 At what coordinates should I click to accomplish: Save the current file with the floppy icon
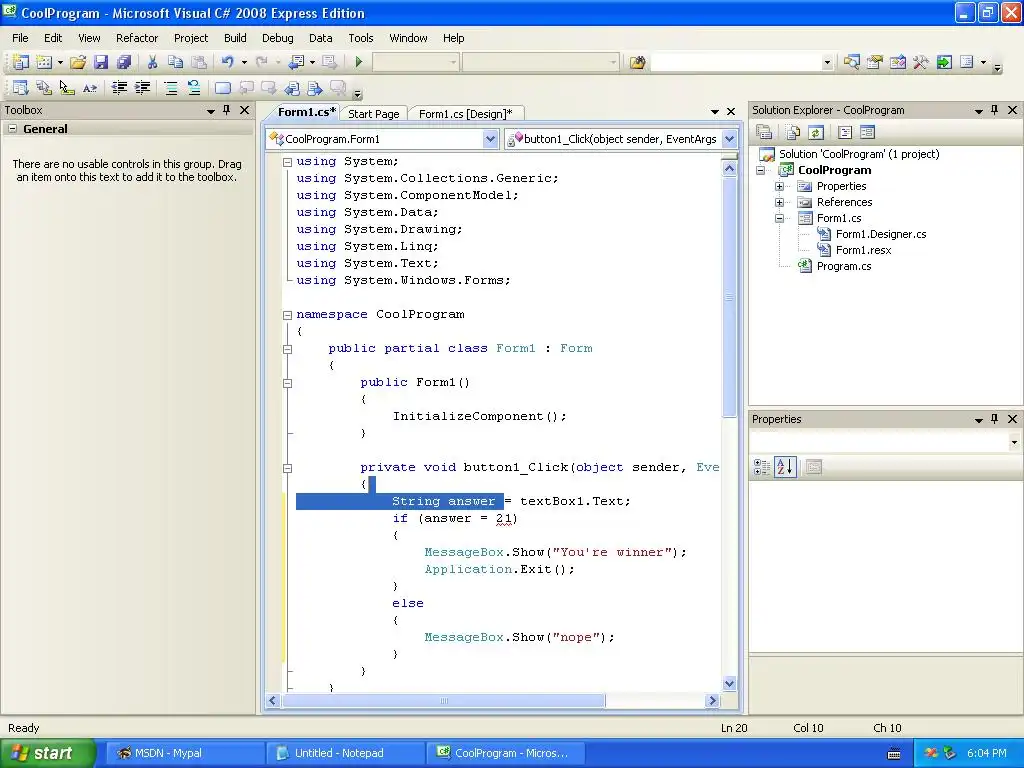pos(101,62)
